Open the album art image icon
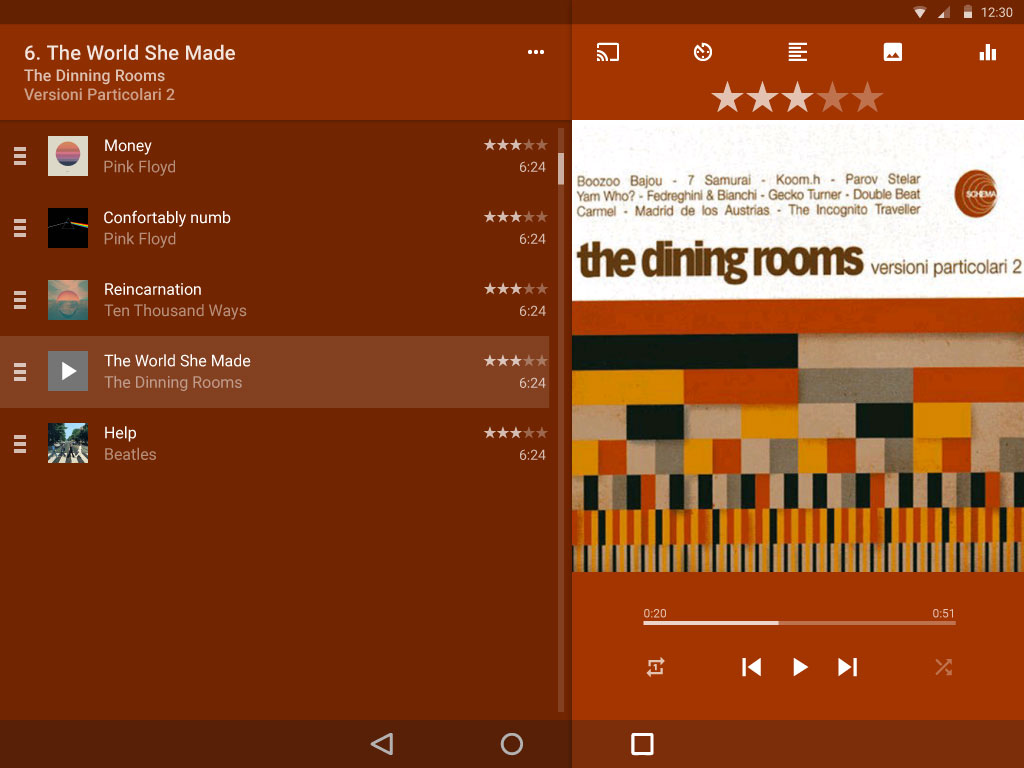 coord(893,53)
